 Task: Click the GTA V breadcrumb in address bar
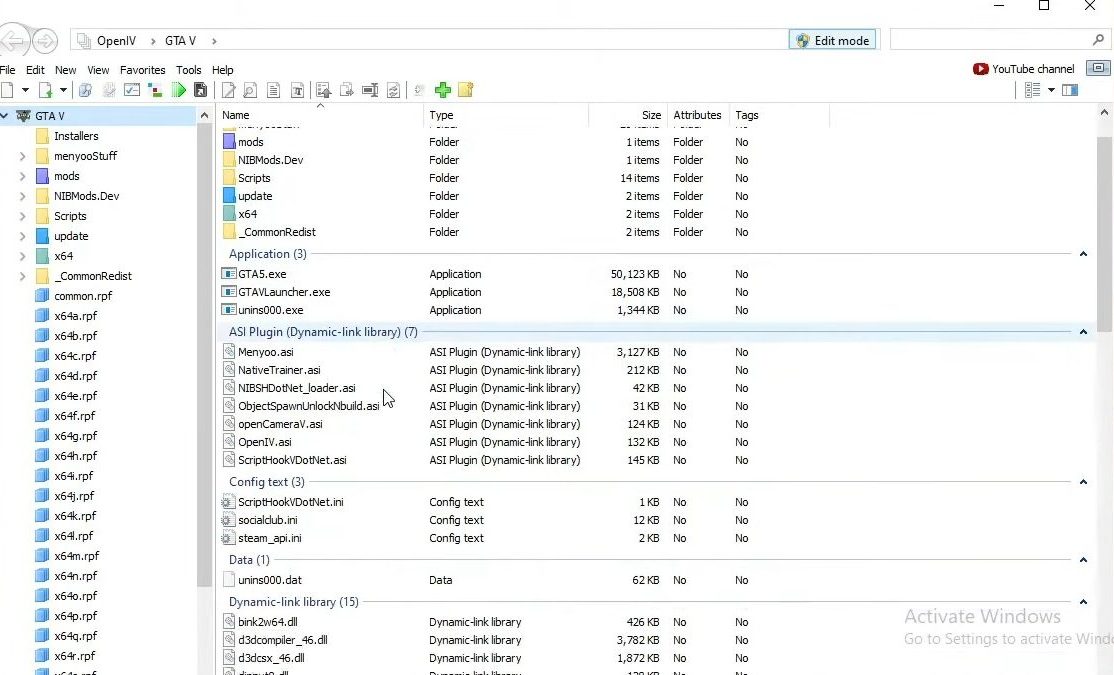pos(180,40)
